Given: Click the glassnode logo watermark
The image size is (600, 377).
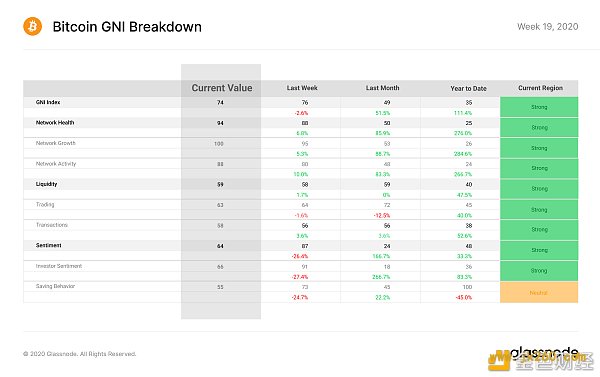Looking at the screenshot, I should (545, 353).
